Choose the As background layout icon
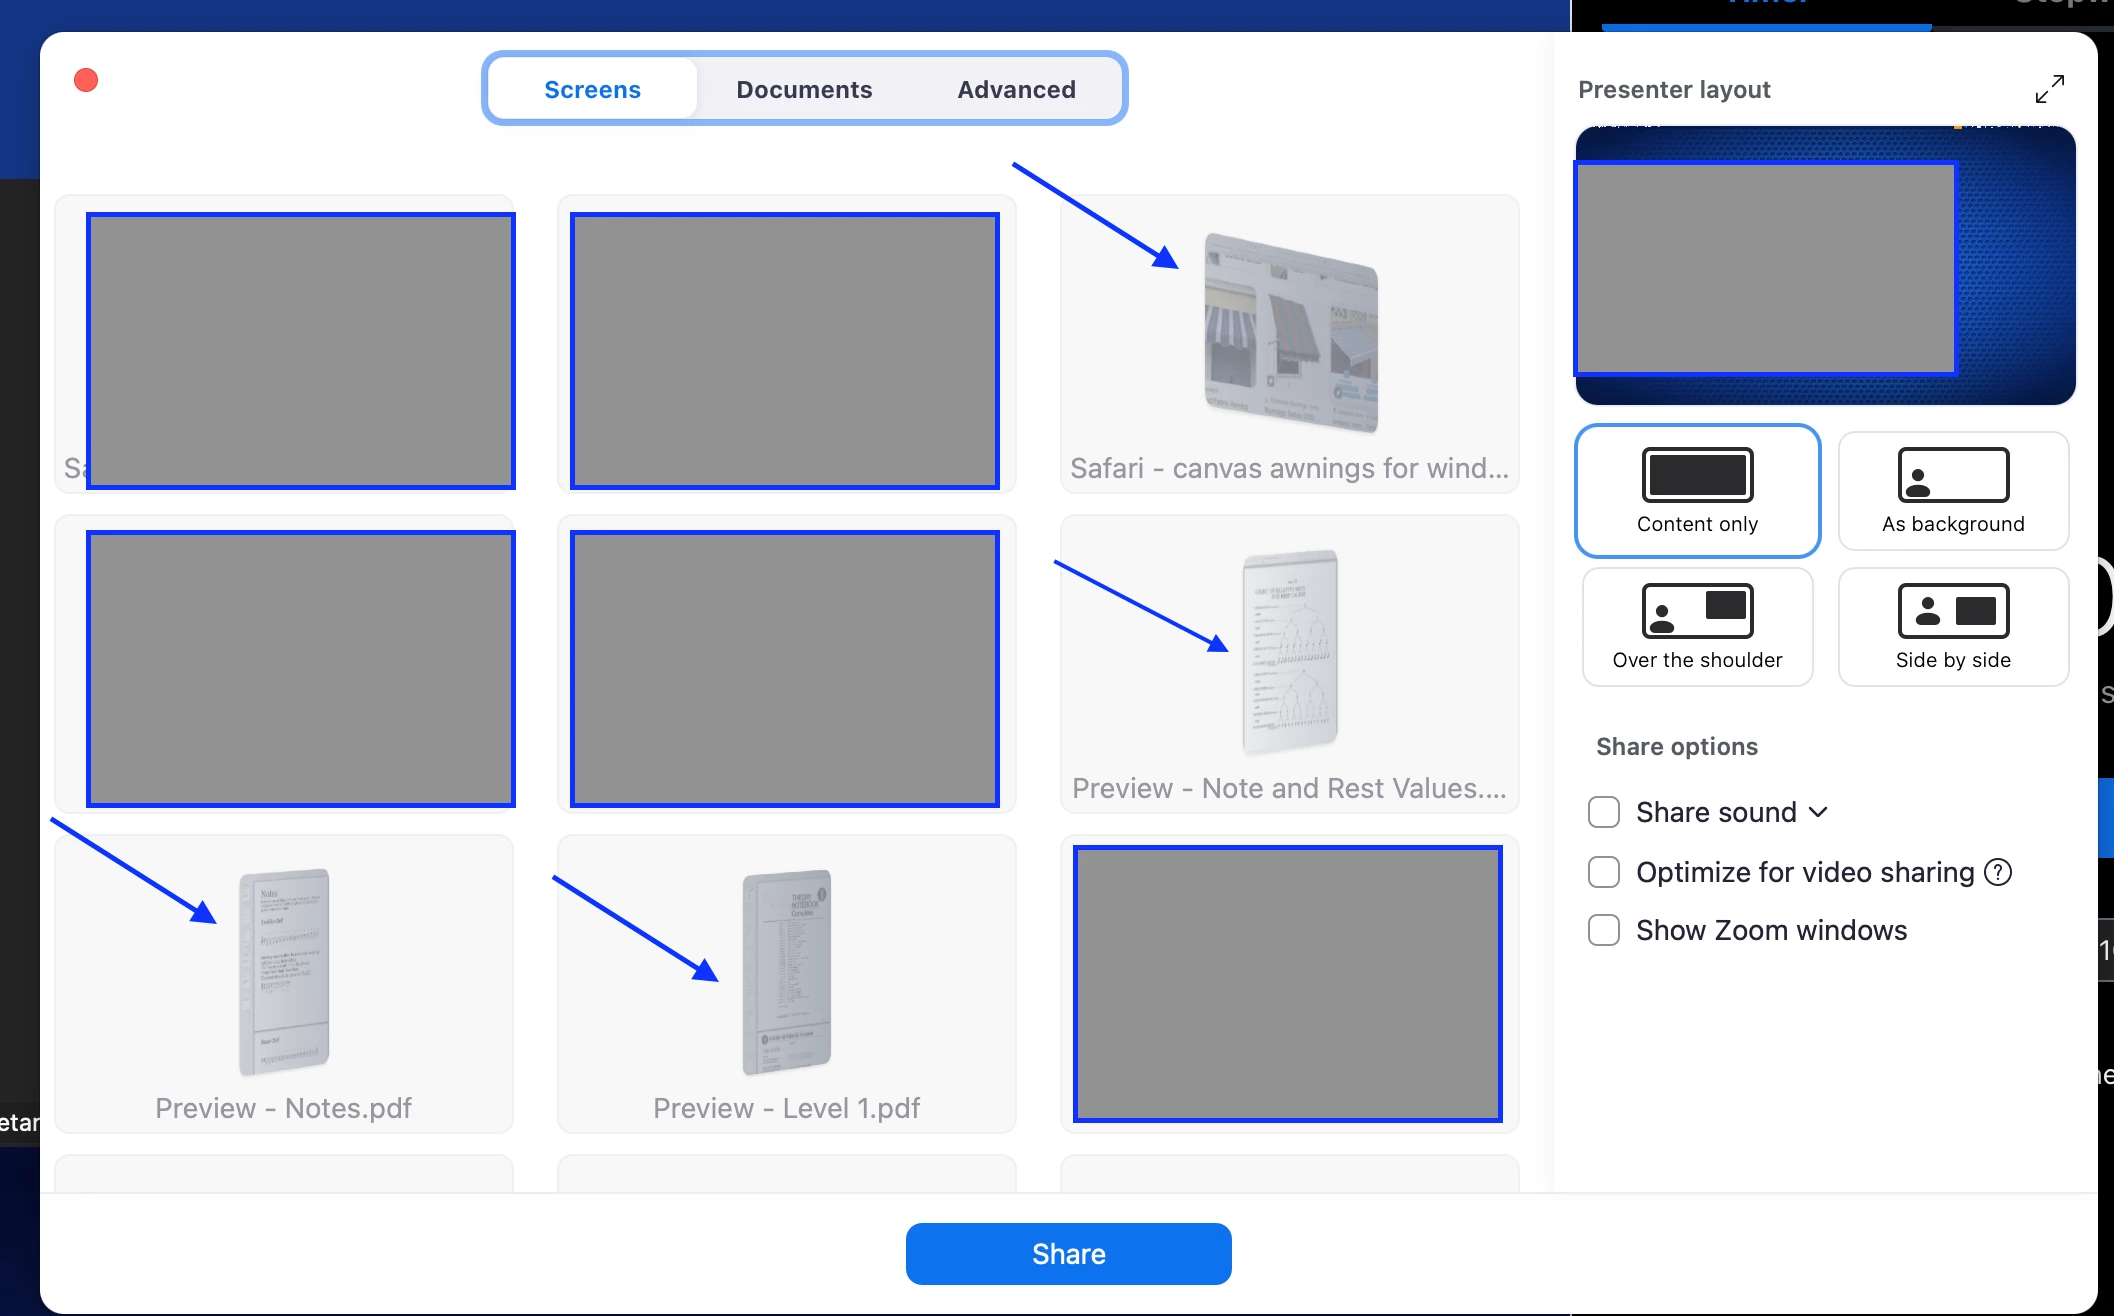This screenshot has width=2114, height=1316. (1952, 475)
